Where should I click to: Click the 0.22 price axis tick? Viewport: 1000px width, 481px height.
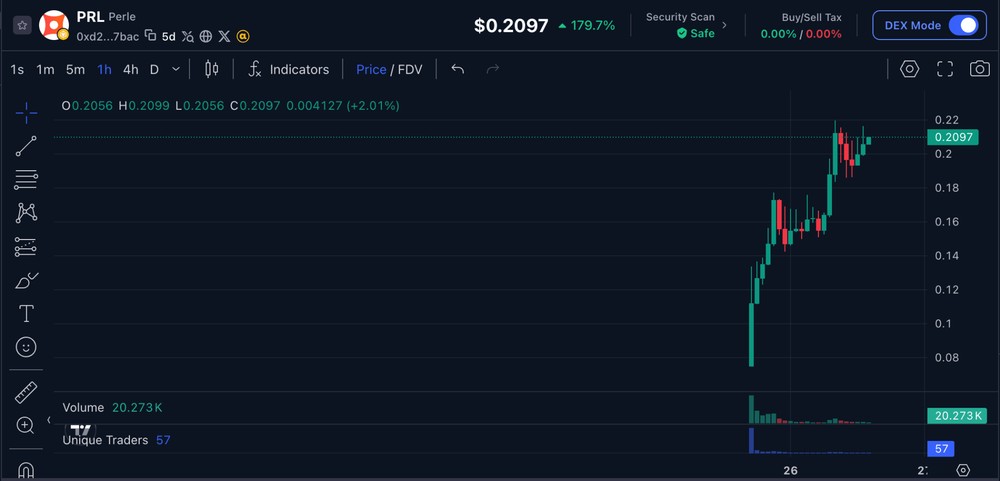946,120
